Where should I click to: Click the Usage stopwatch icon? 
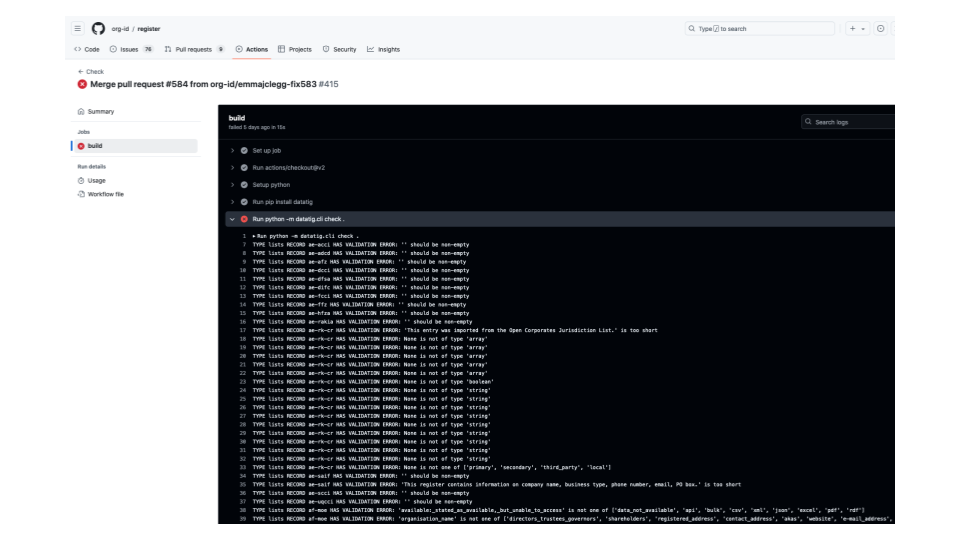[81, 181]
